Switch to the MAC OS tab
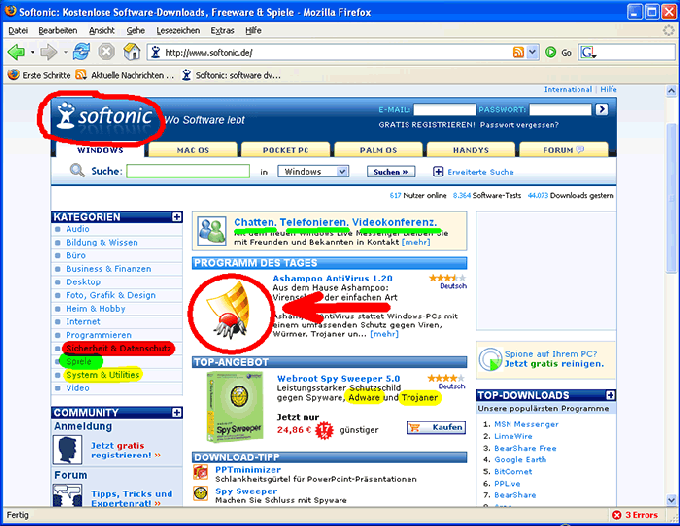Screen dimensions: 680x526 [x=193, y=150]
